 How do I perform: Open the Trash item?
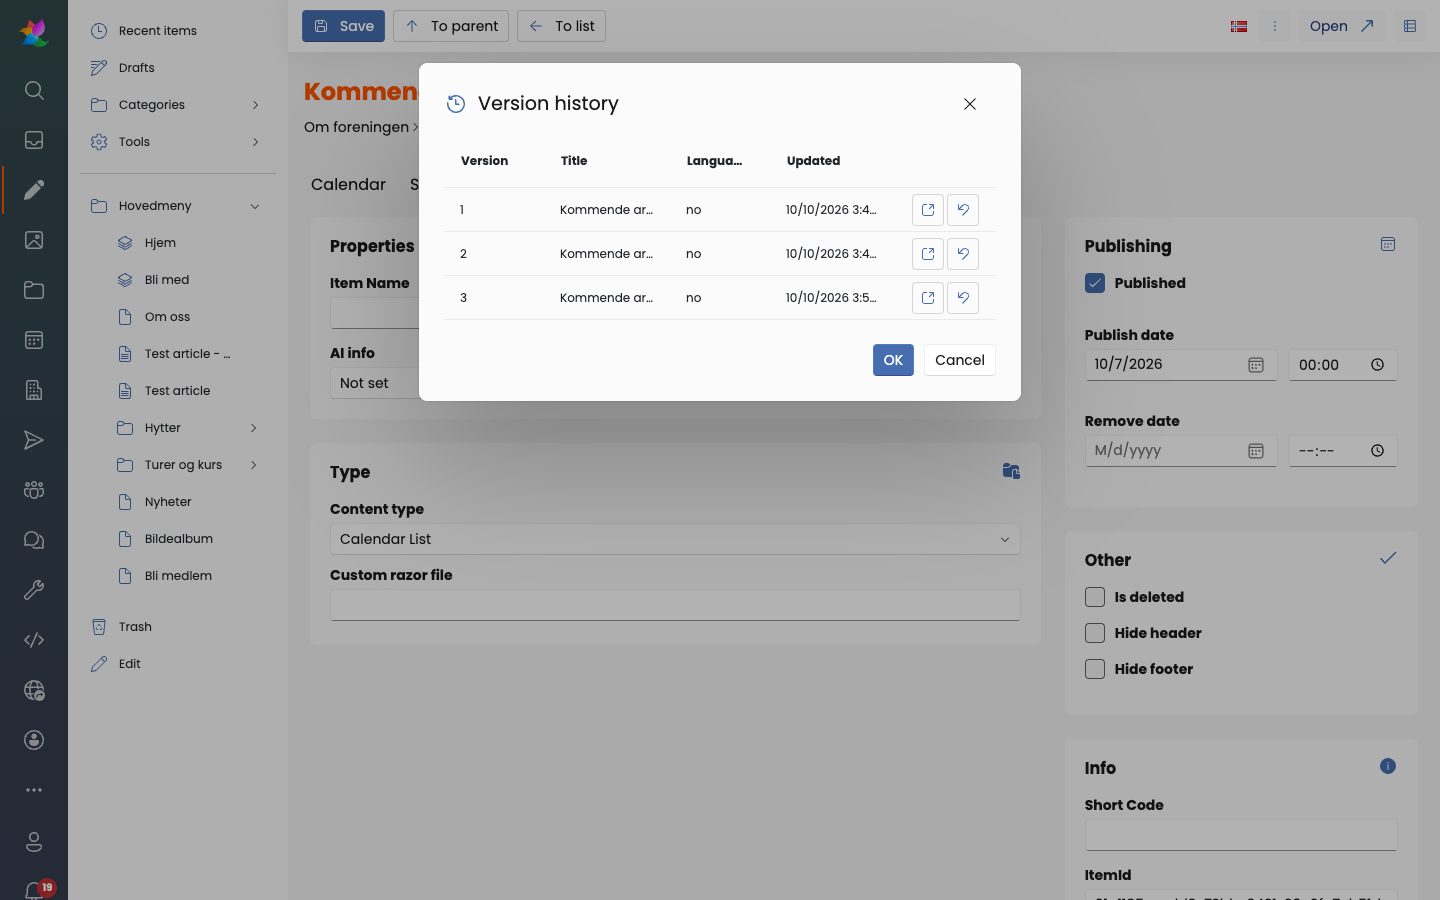point(135,627)
